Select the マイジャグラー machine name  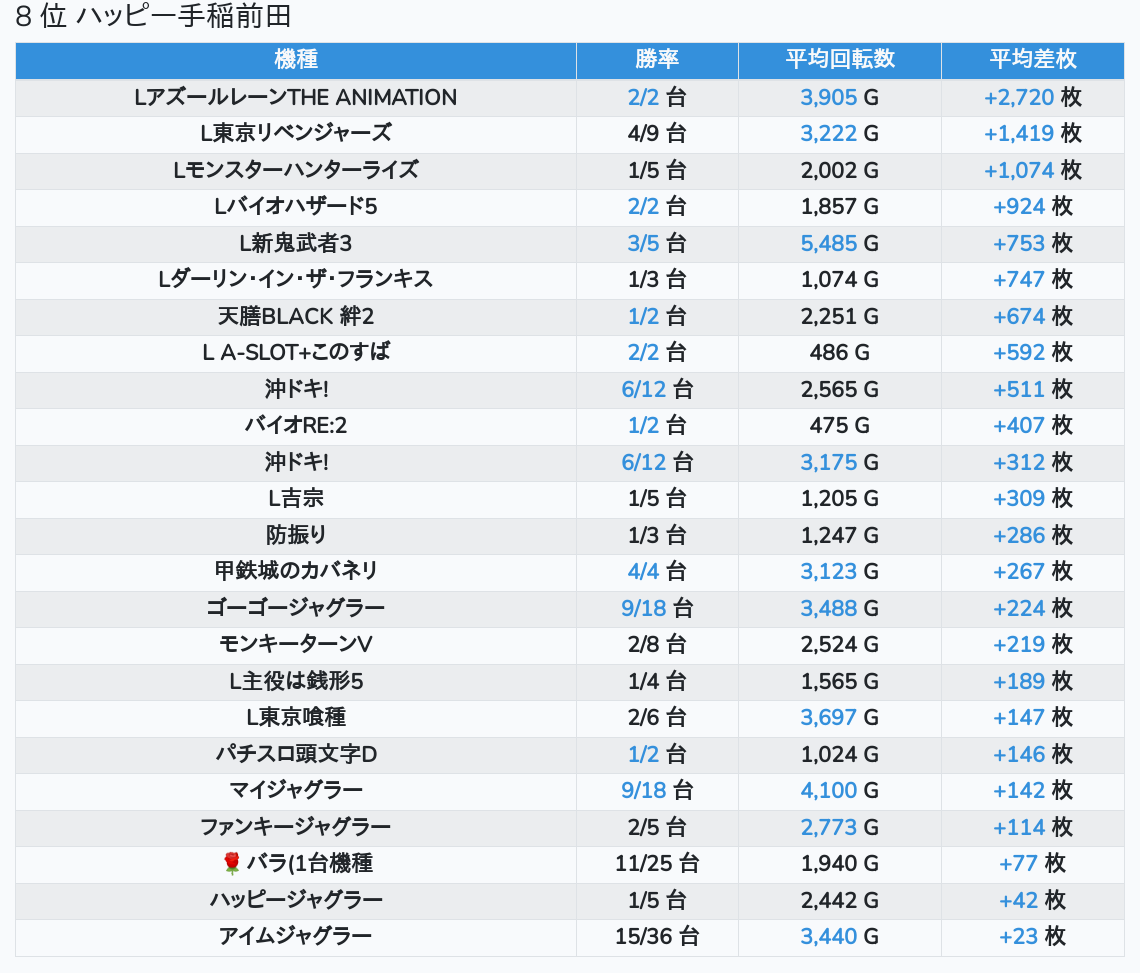[x=296, y=790]
